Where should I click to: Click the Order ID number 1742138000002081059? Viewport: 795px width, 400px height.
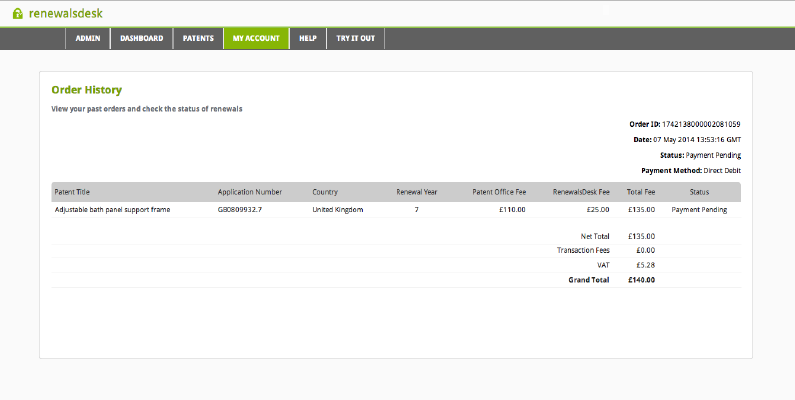pos(701,124)
